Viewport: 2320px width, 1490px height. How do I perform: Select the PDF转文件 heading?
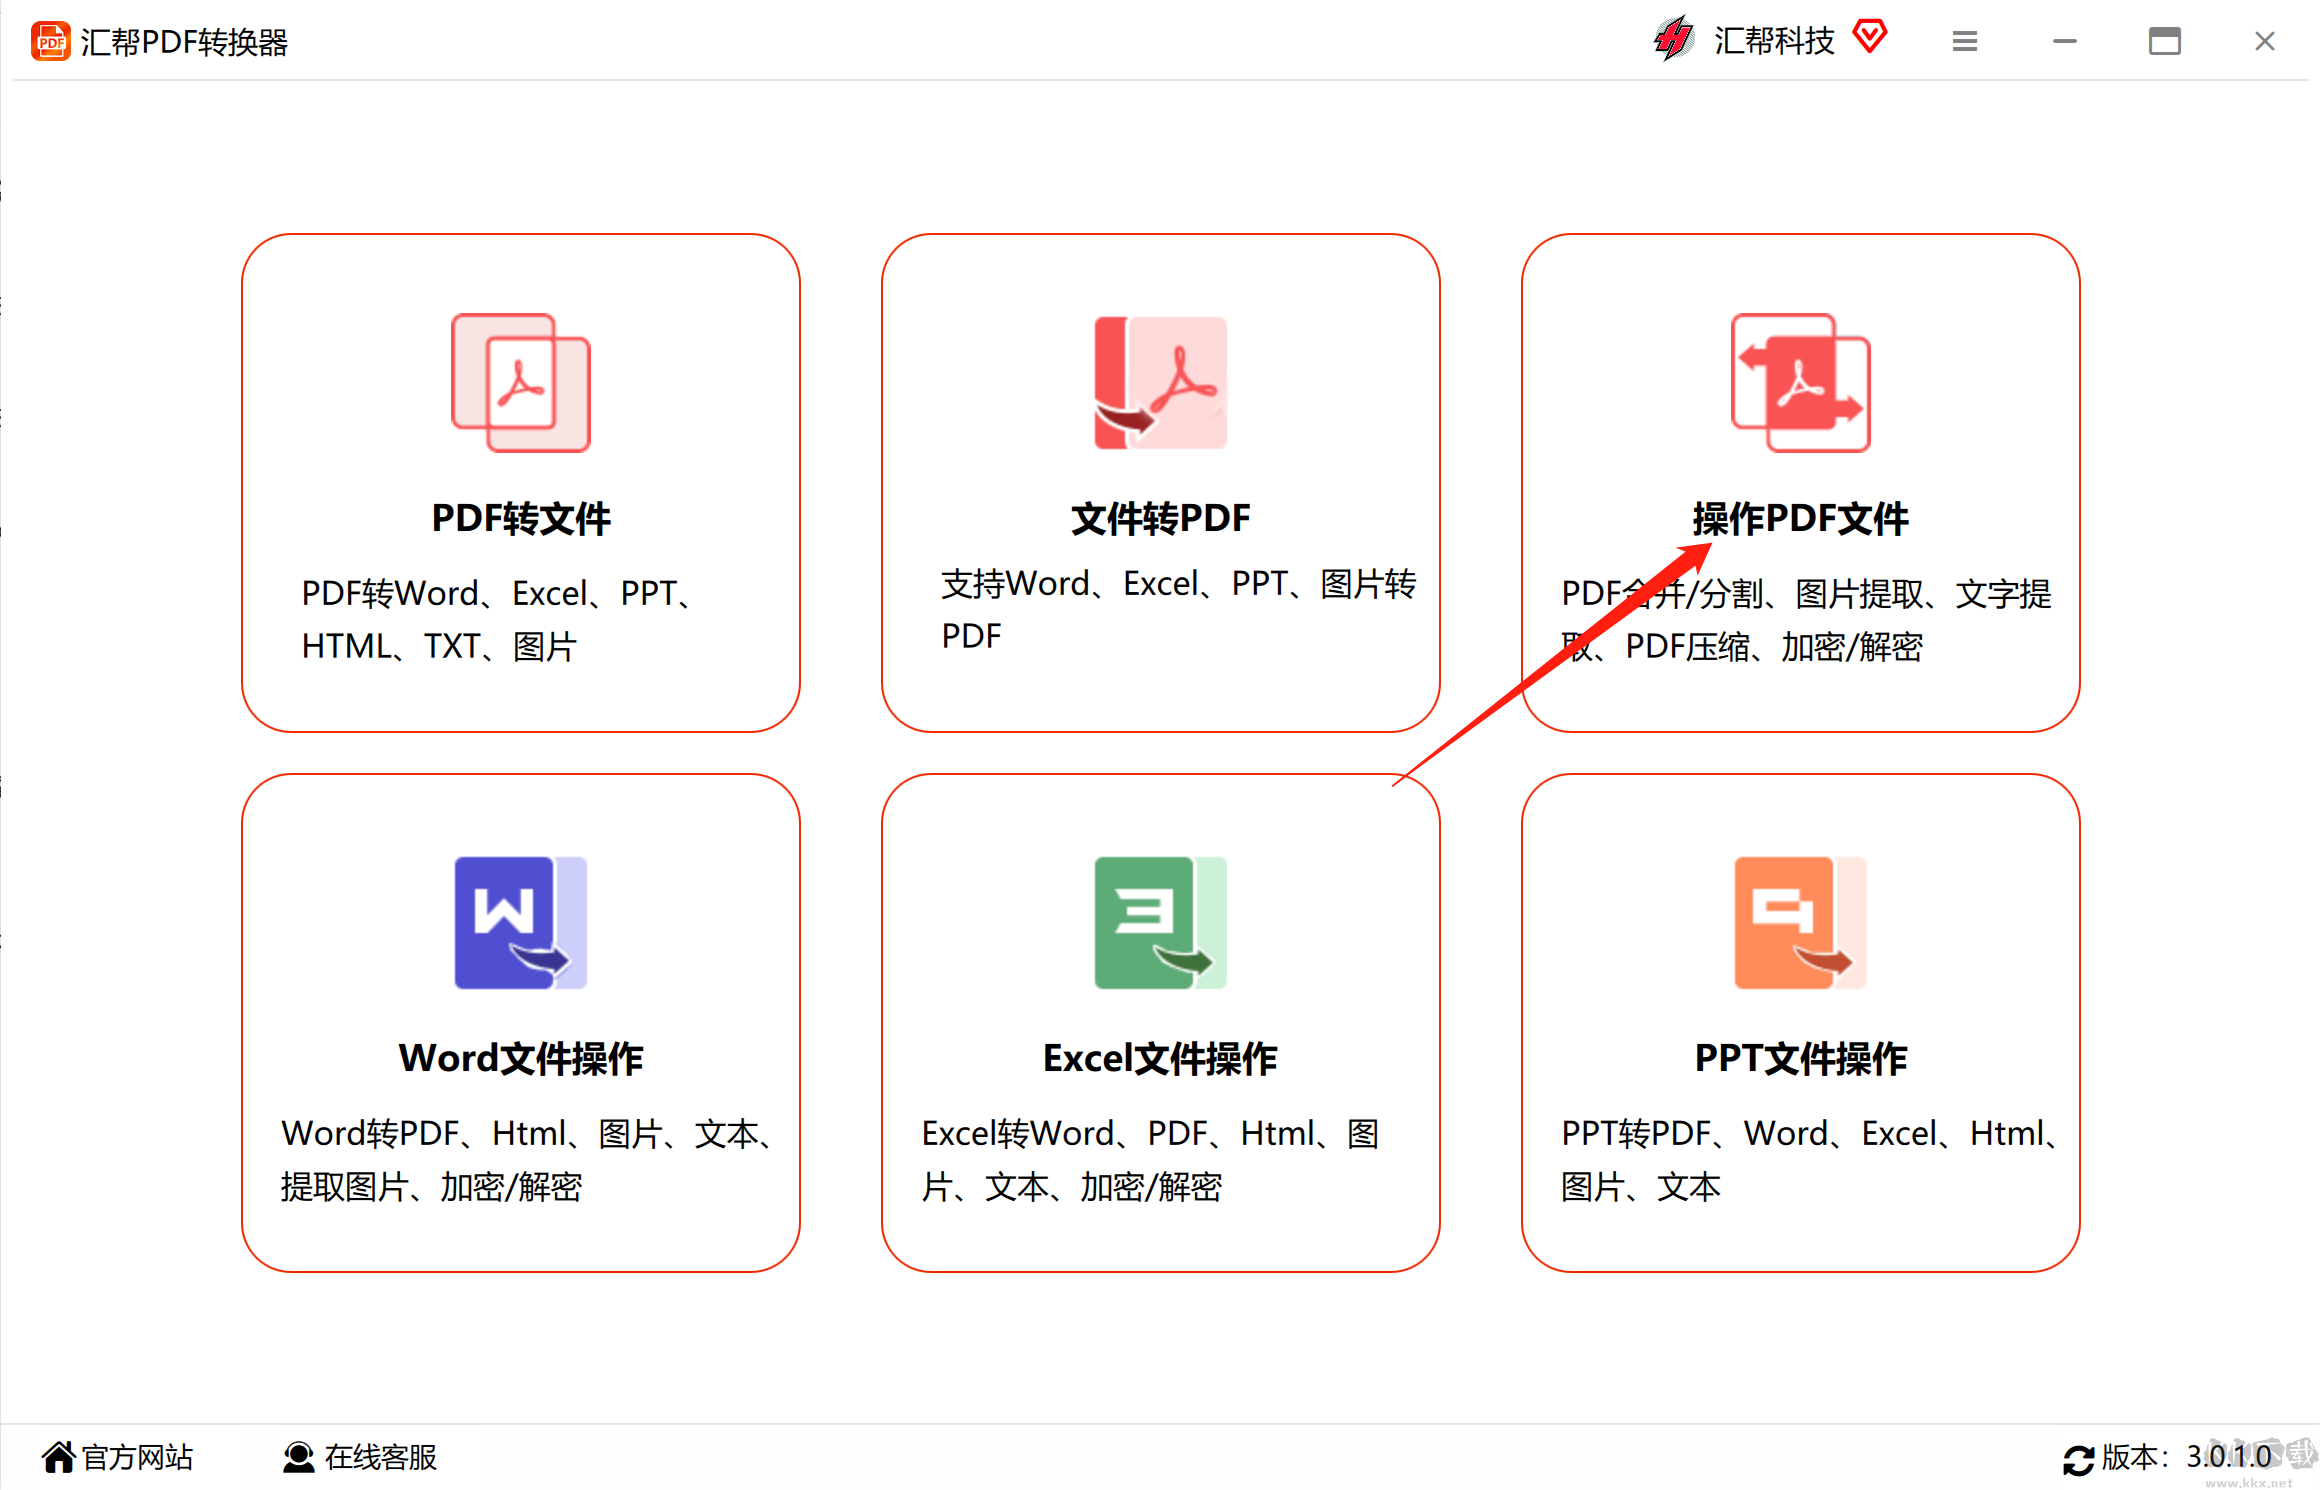520,518
